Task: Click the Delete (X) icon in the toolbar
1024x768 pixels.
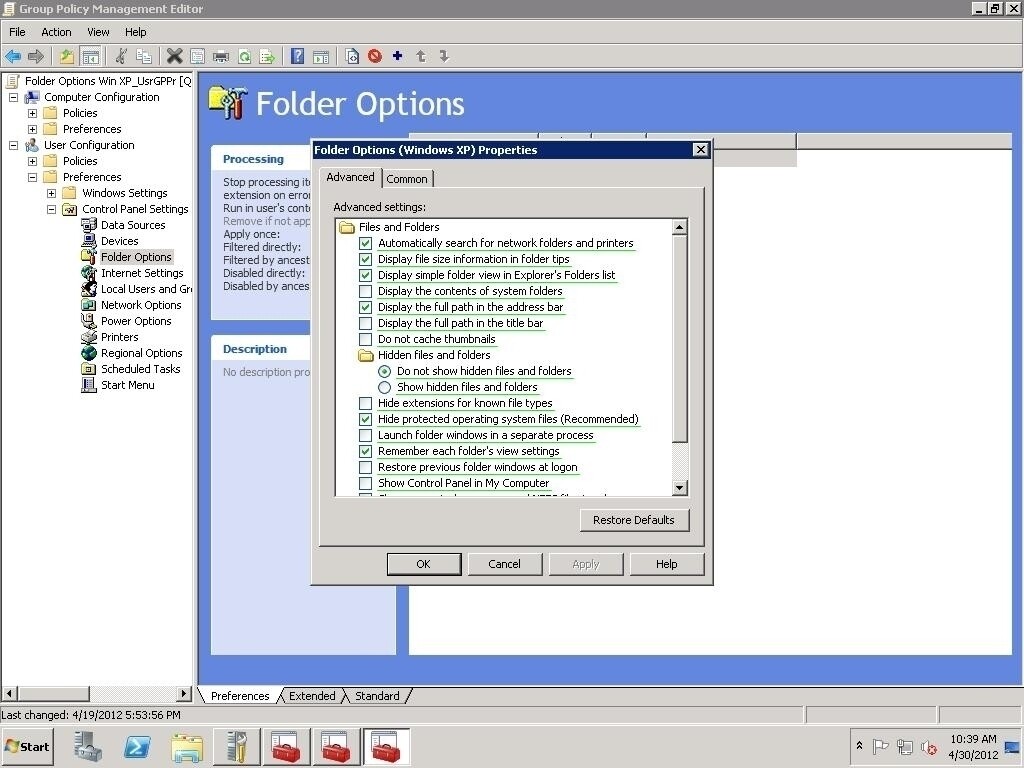Action: tap(175, 56)
